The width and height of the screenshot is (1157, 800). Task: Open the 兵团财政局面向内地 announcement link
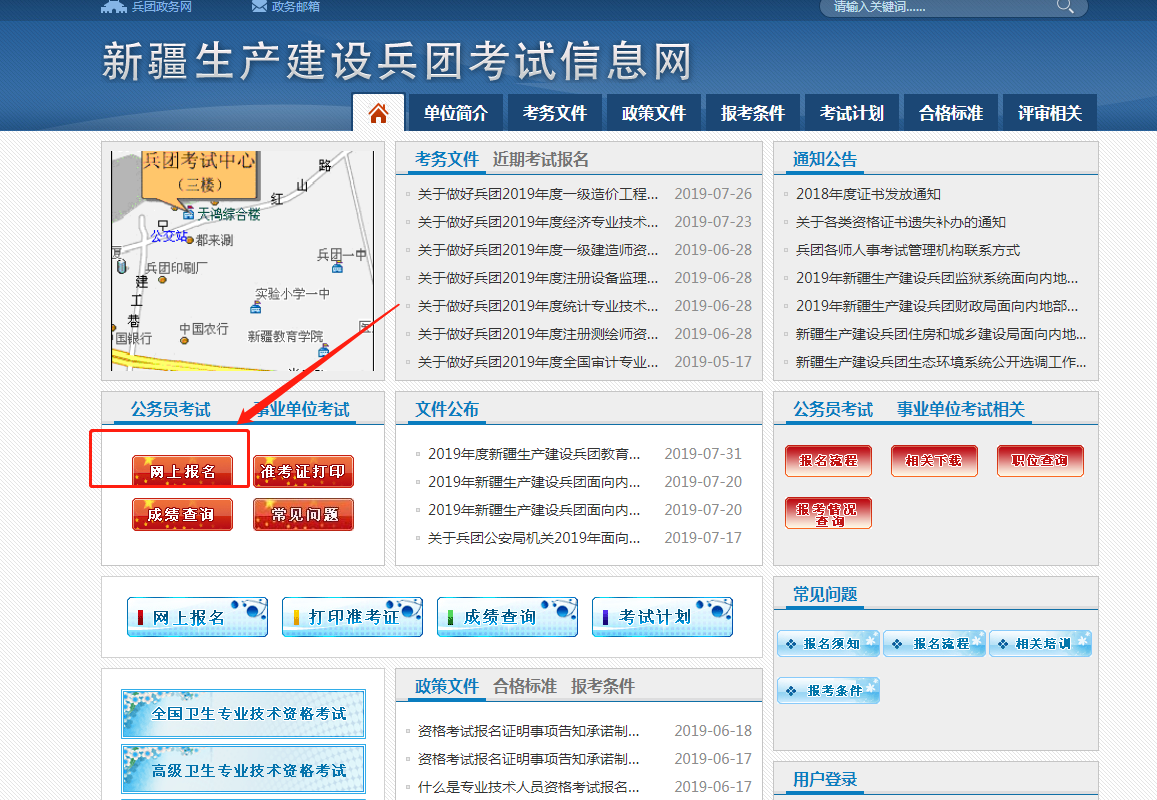pos(936,306)
